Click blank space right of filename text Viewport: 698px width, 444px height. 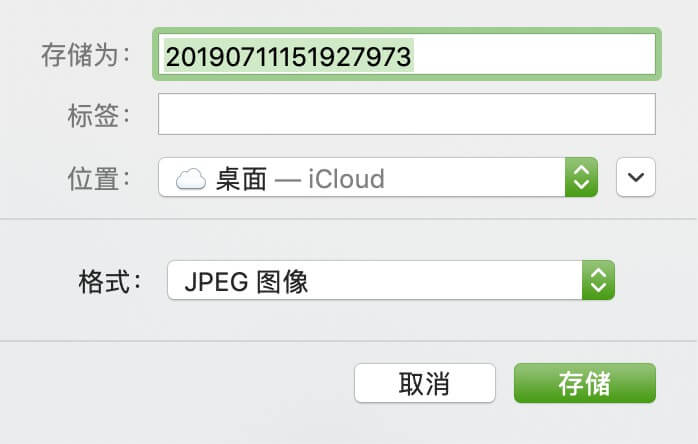[534, 55]
